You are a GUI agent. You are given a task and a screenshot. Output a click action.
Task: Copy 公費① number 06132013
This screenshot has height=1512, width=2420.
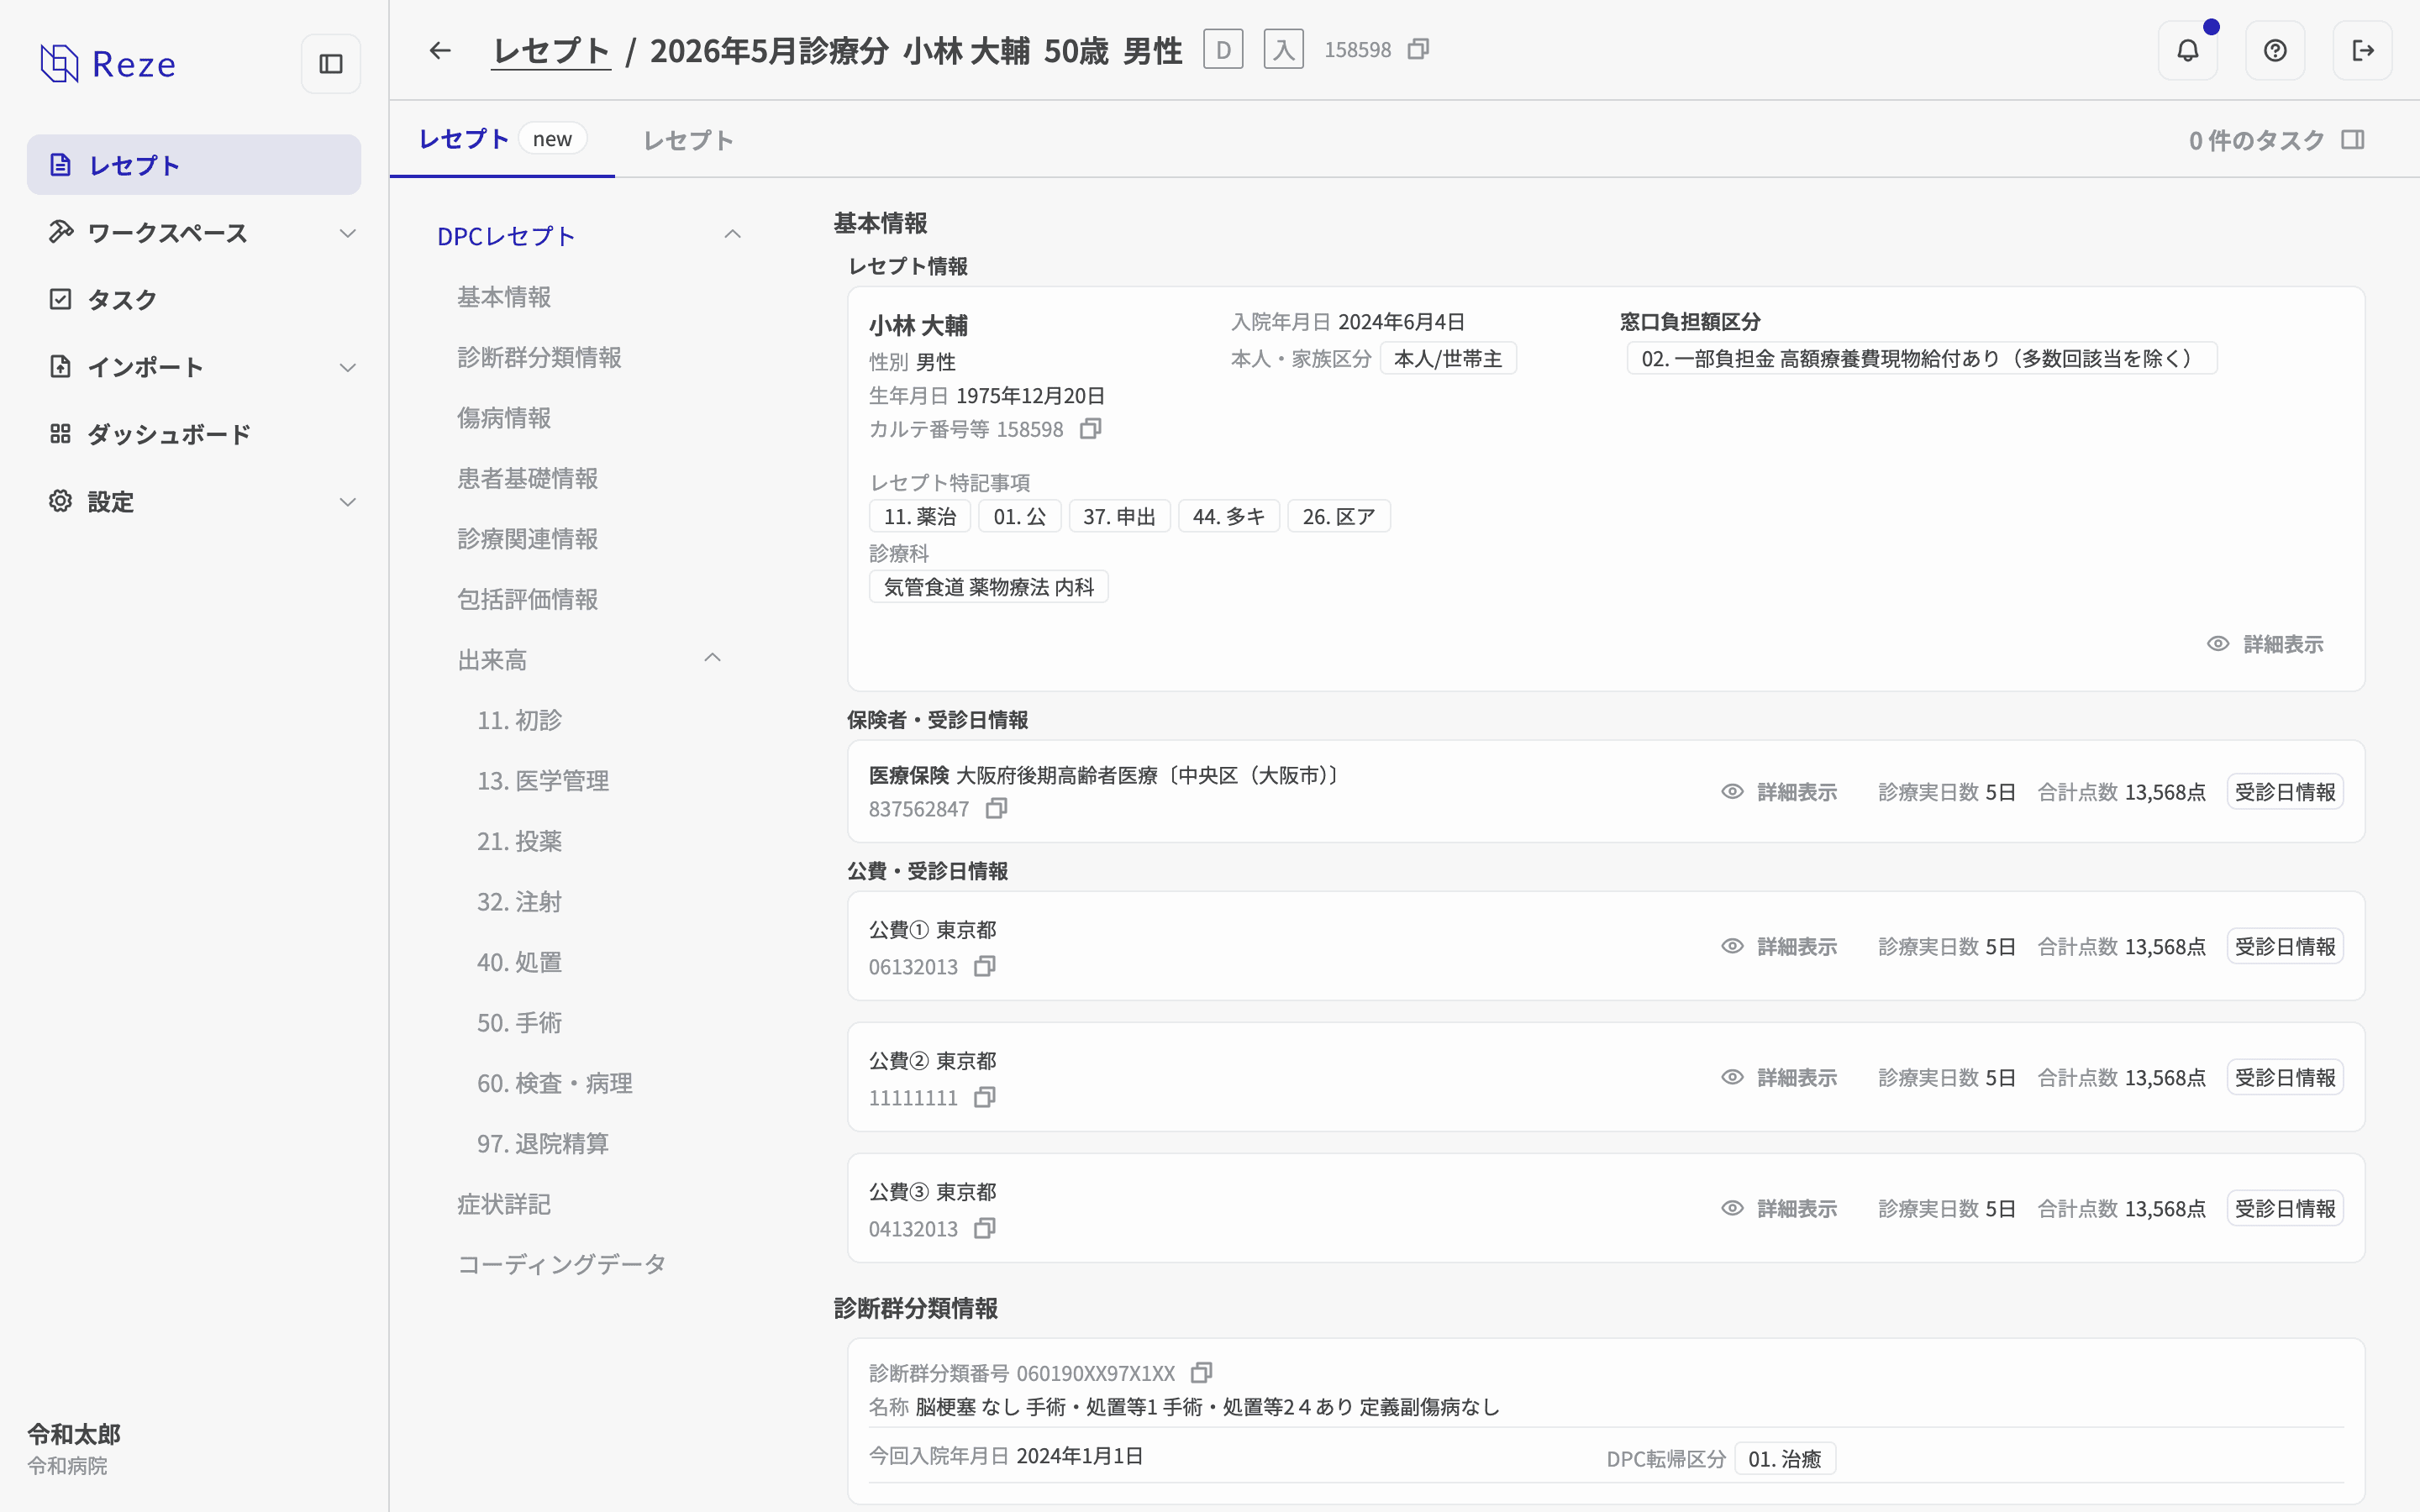point(985,966)
